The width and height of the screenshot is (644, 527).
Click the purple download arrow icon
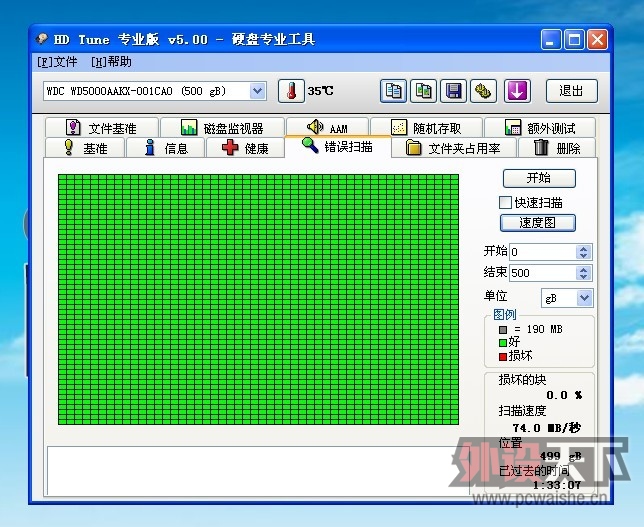pyautogui.click(x=517, y=91)
